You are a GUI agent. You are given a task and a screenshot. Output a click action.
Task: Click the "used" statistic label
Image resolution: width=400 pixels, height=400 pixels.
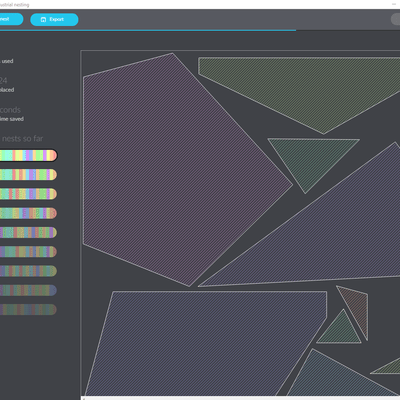point(7,61)
